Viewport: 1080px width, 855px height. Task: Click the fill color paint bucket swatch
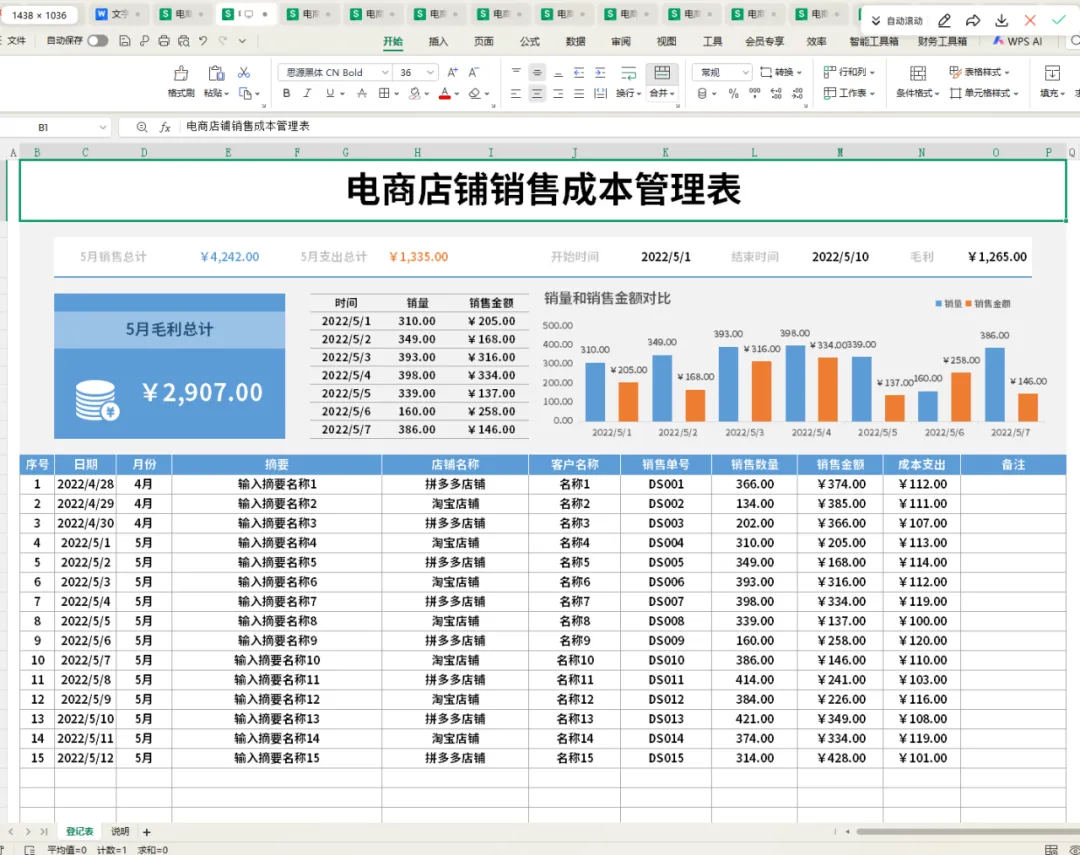415,93
